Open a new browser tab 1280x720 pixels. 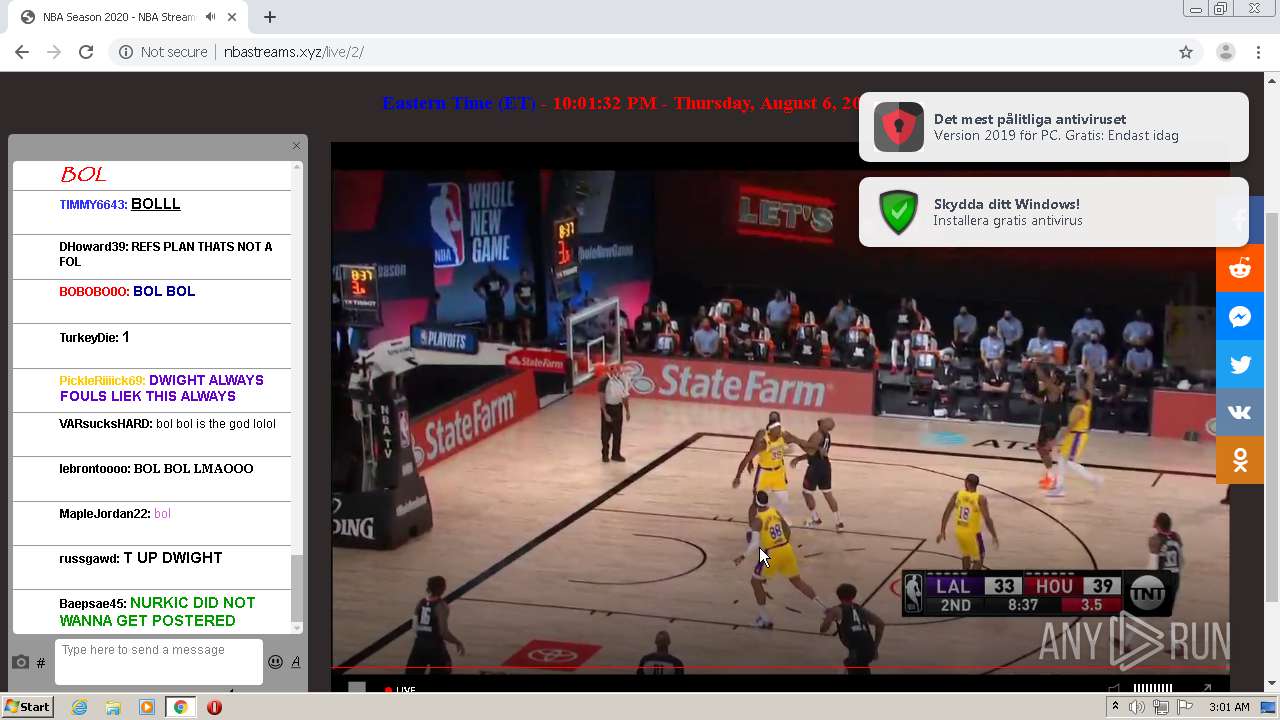click(x=270, y=17)
